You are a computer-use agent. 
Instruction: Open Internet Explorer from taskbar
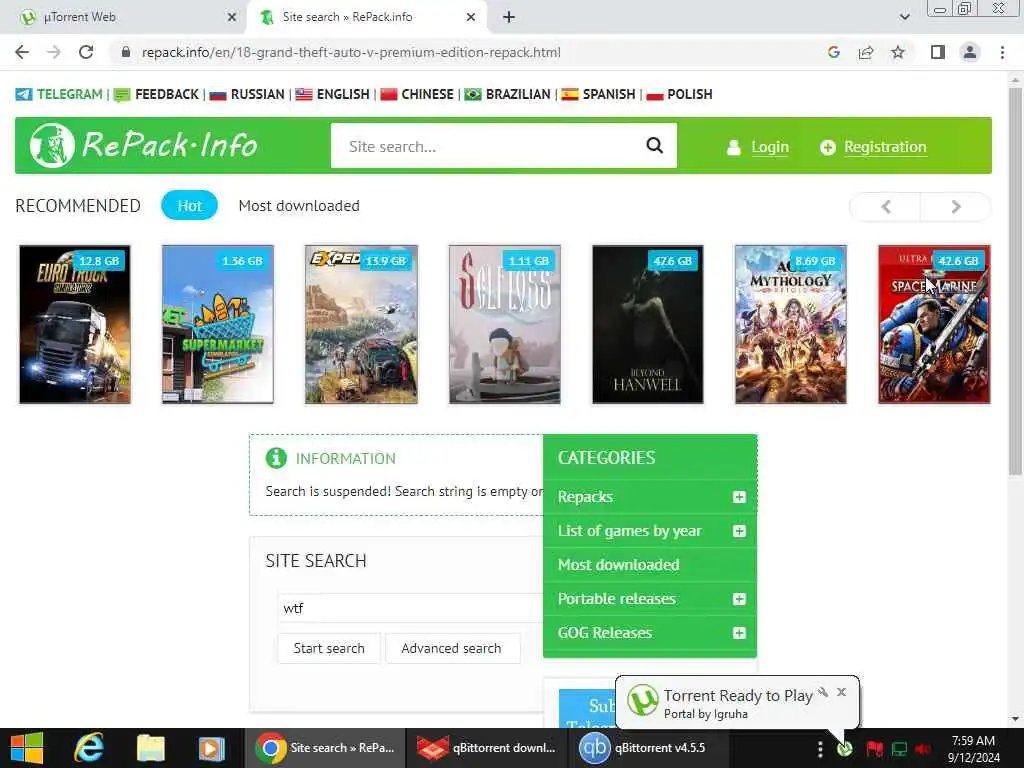pos(88,748)
